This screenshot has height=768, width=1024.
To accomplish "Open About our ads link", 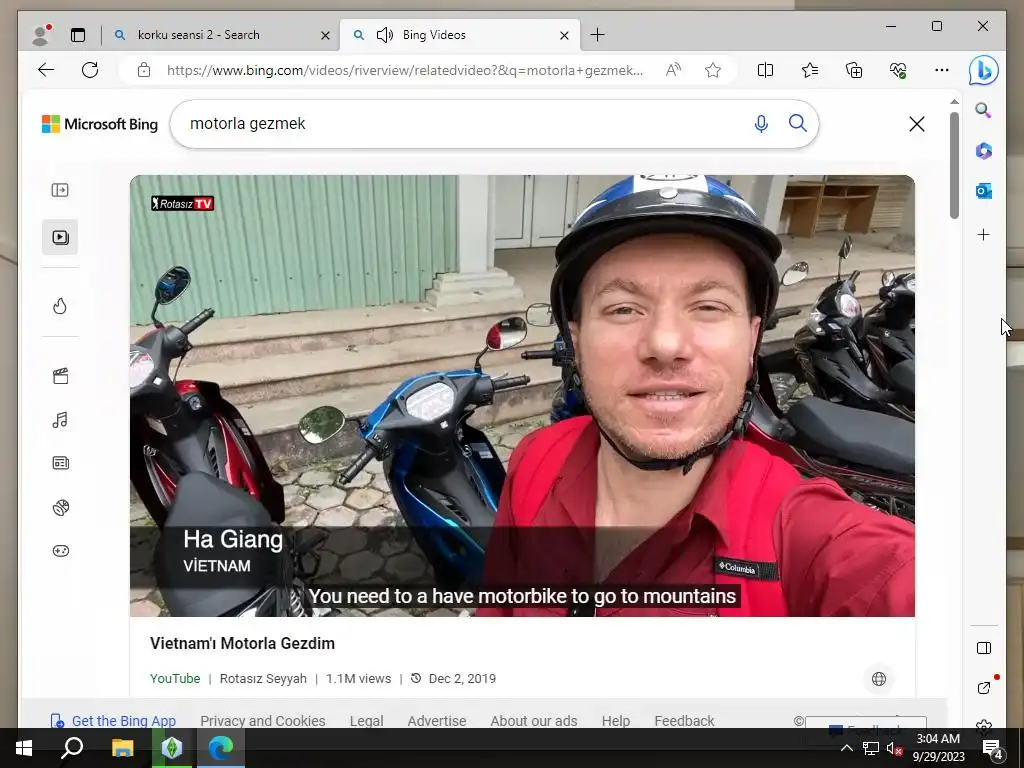I will tap(534, 720).
